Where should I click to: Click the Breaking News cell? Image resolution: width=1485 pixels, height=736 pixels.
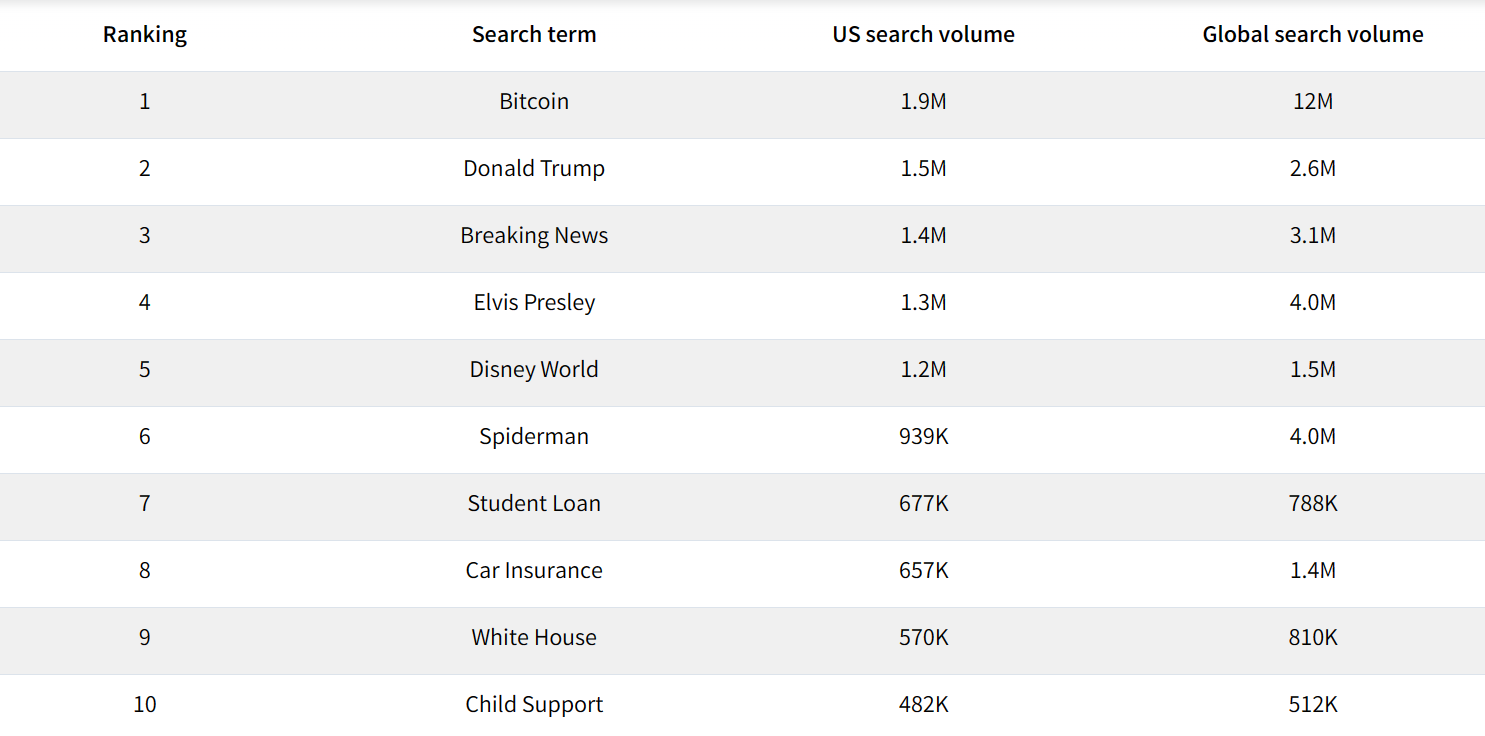click(x=534, y=235)
